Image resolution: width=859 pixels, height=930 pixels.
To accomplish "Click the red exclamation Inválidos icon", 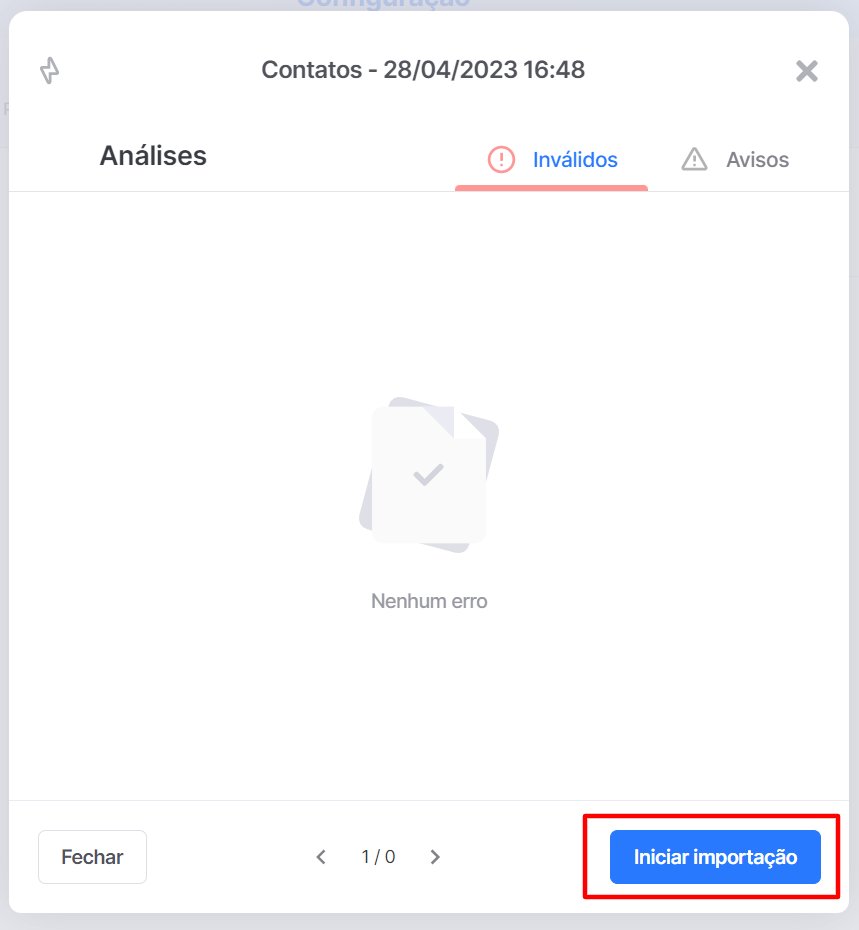I will coord(501,160).
